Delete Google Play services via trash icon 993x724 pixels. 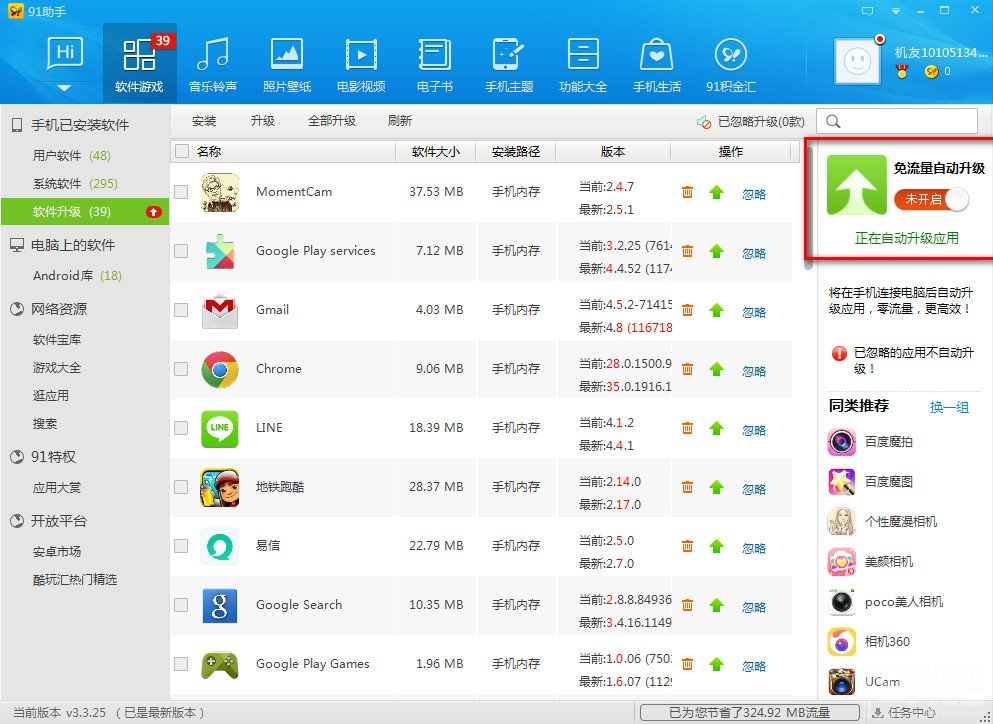pos(687,251)
